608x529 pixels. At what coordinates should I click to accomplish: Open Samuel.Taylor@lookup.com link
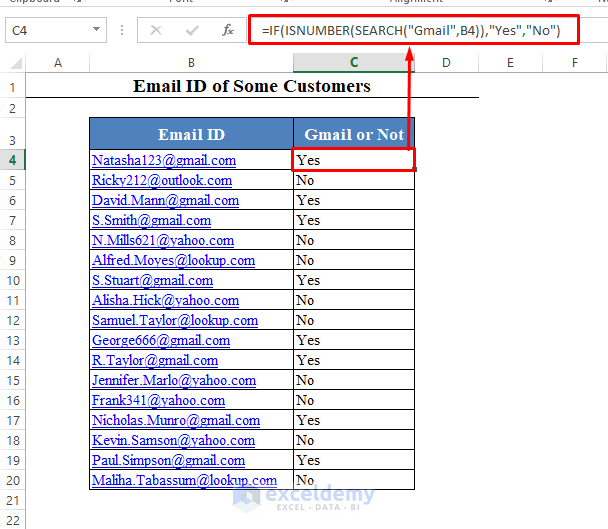click(175, 320)
